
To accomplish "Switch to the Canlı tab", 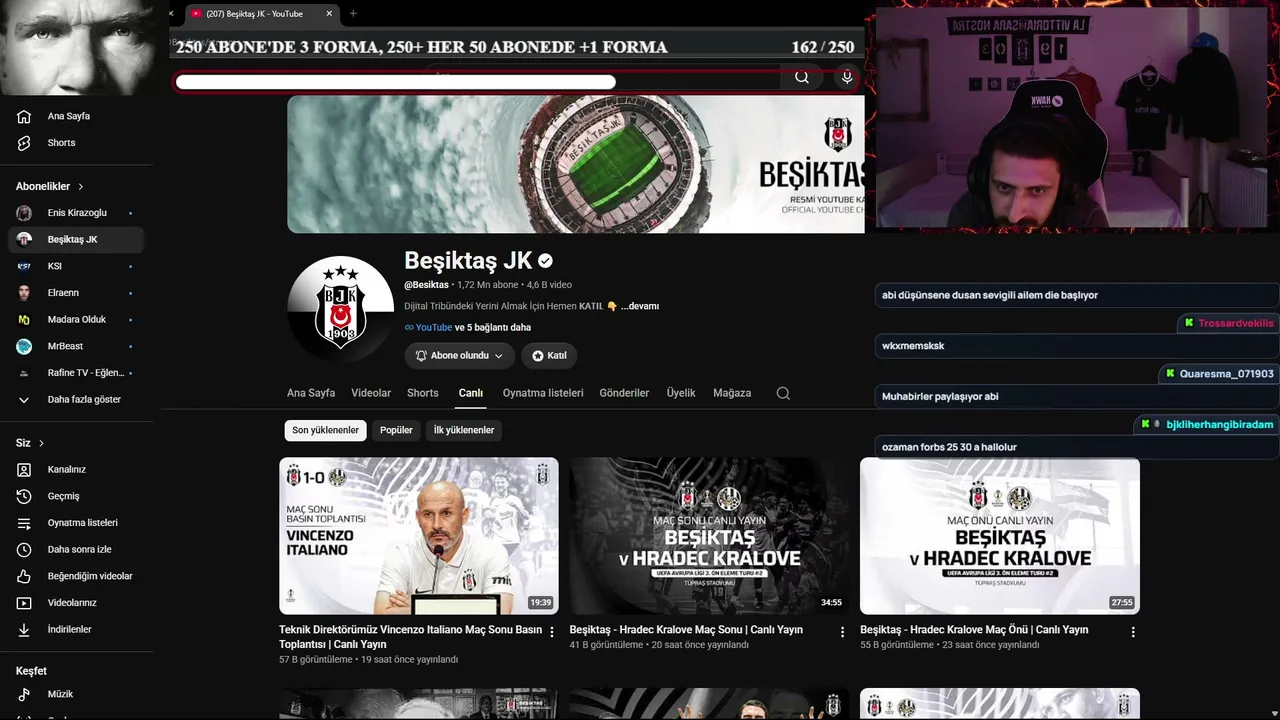I will pyautogui.click(x=471, y=393).
